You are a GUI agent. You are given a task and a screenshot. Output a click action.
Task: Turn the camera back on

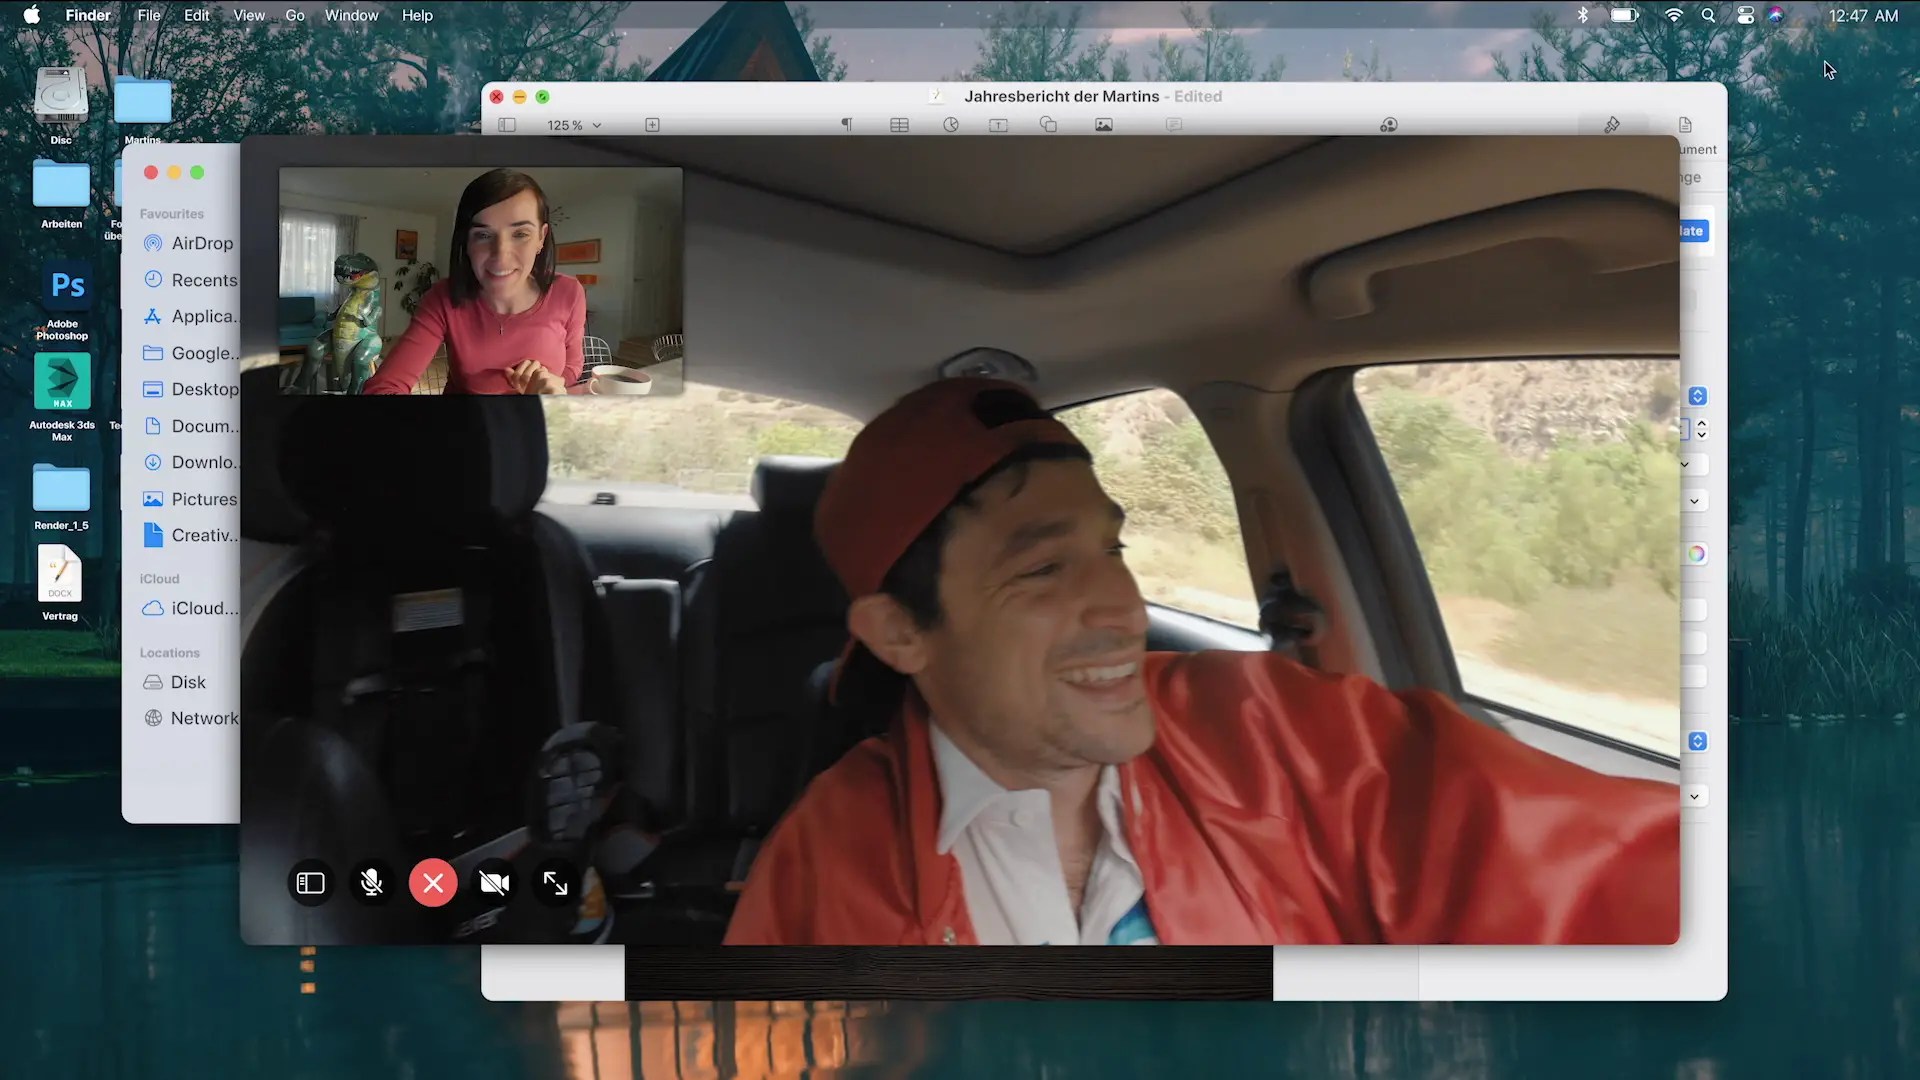click(494, 883)
